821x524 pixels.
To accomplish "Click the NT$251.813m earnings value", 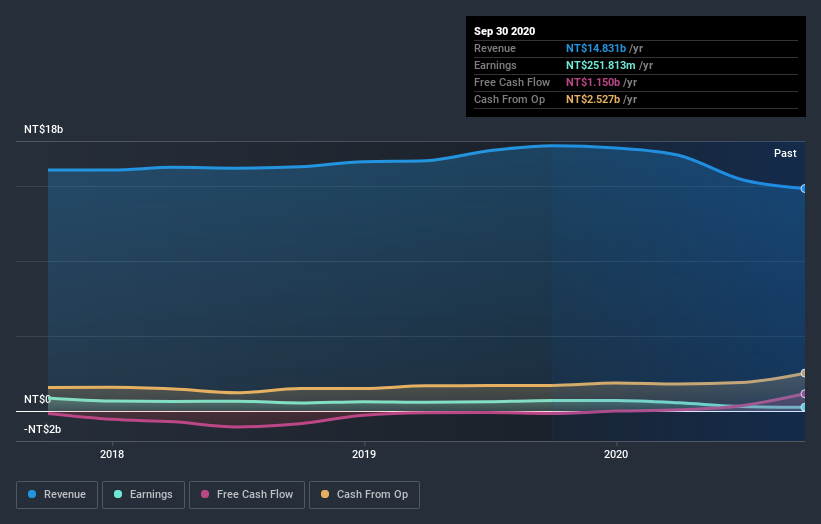I will [x=601, y=65].
